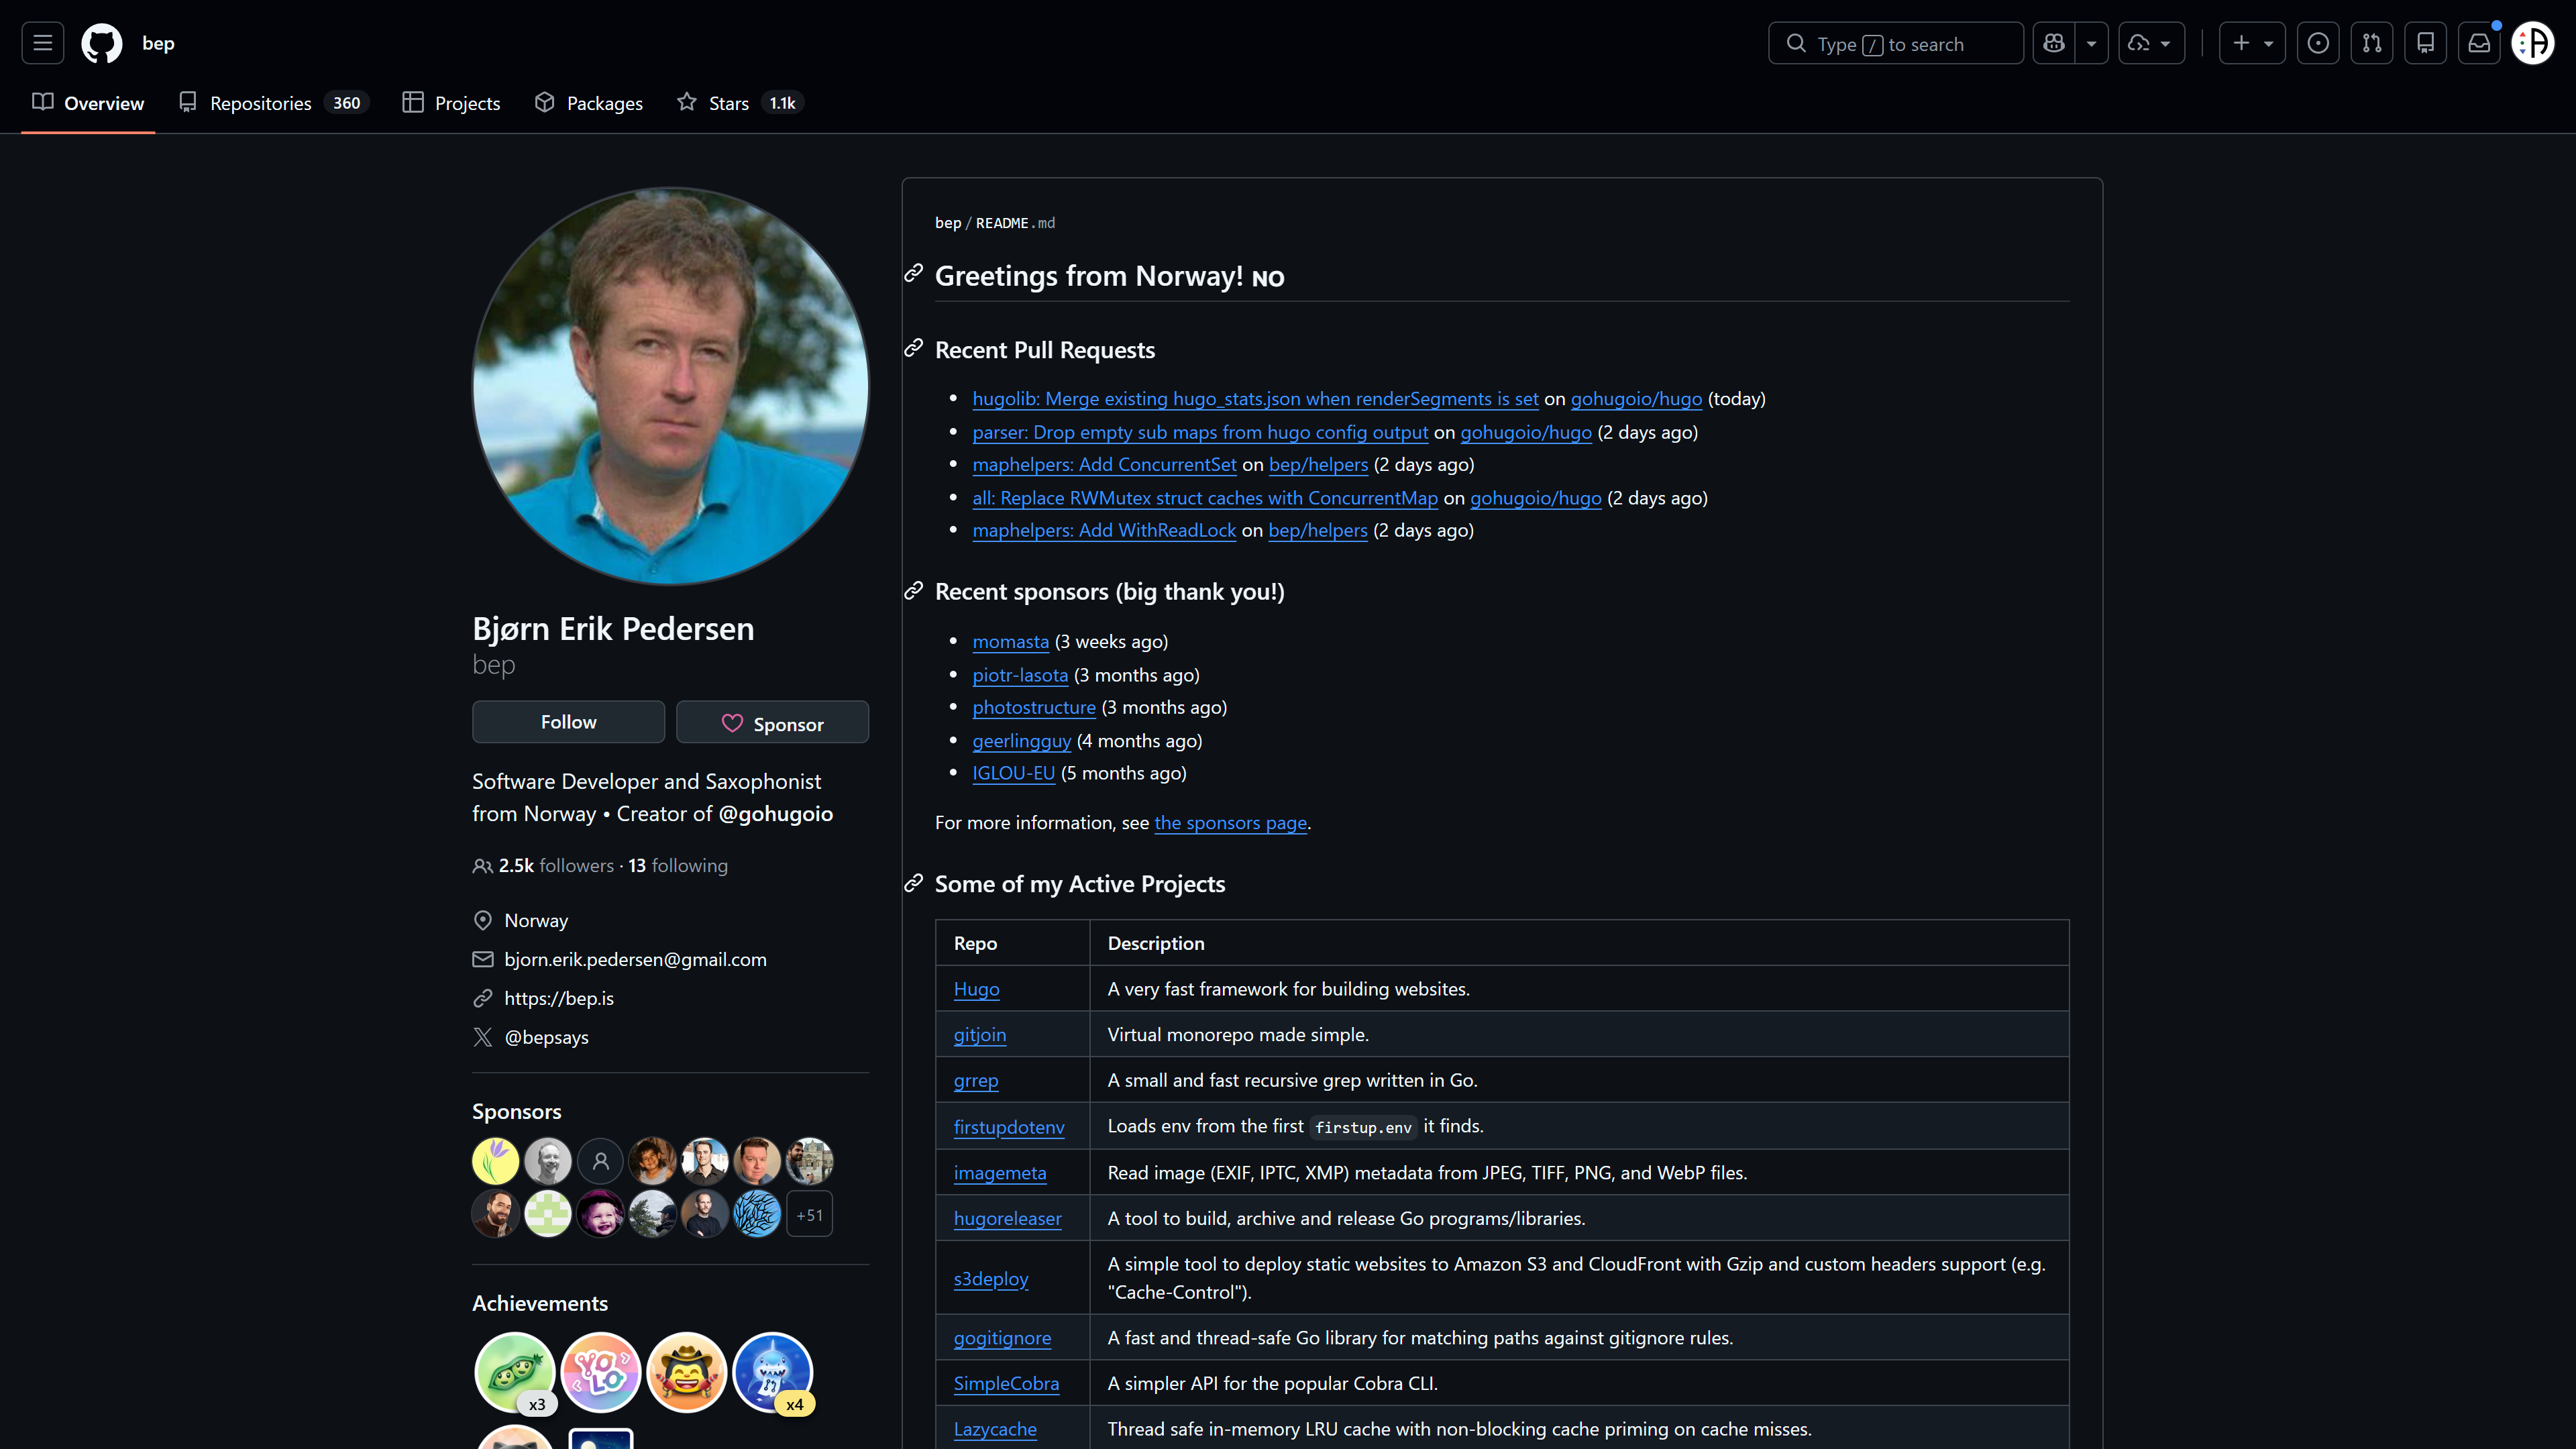
Task: Open the Copilot chat icon
Action: tap(2054, 43)
